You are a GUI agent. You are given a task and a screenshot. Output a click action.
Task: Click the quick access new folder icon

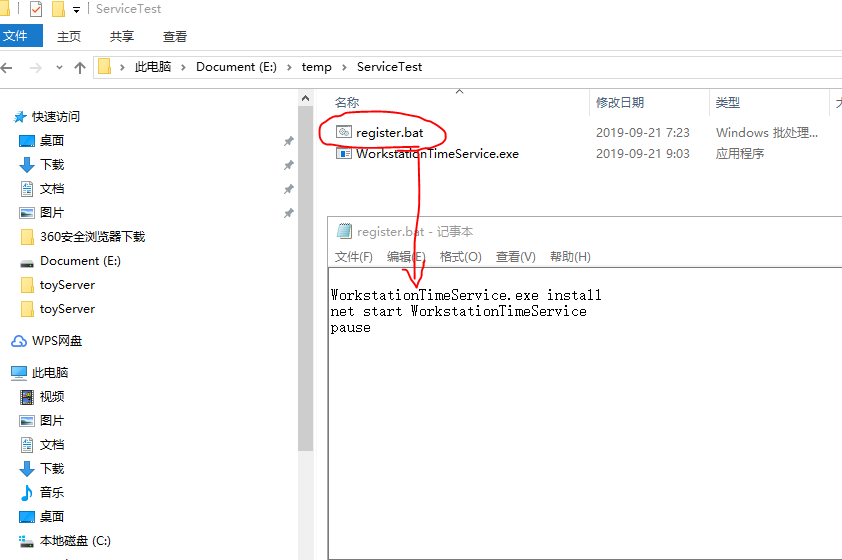[58, 9]
